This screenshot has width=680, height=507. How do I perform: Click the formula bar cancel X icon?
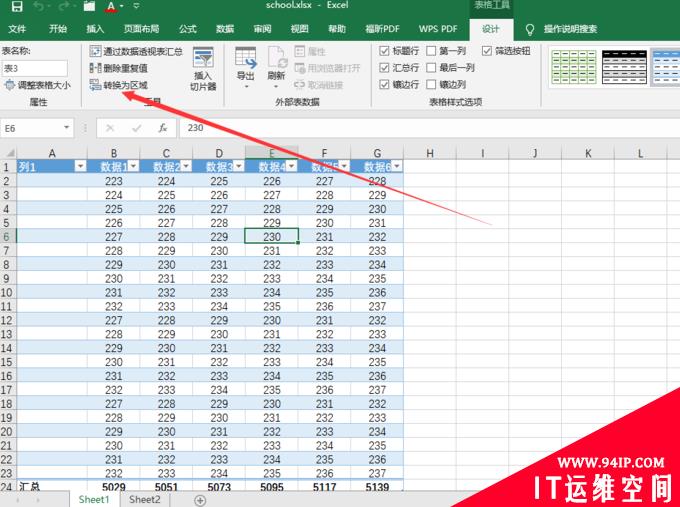[110, 128]
